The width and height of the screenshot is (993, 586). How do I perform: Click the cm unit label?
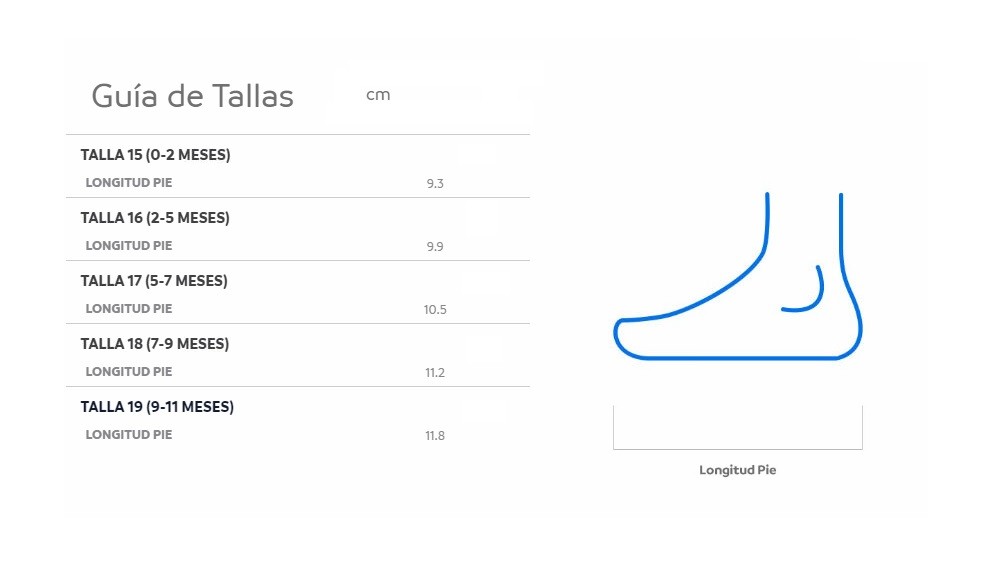point(378,95)
